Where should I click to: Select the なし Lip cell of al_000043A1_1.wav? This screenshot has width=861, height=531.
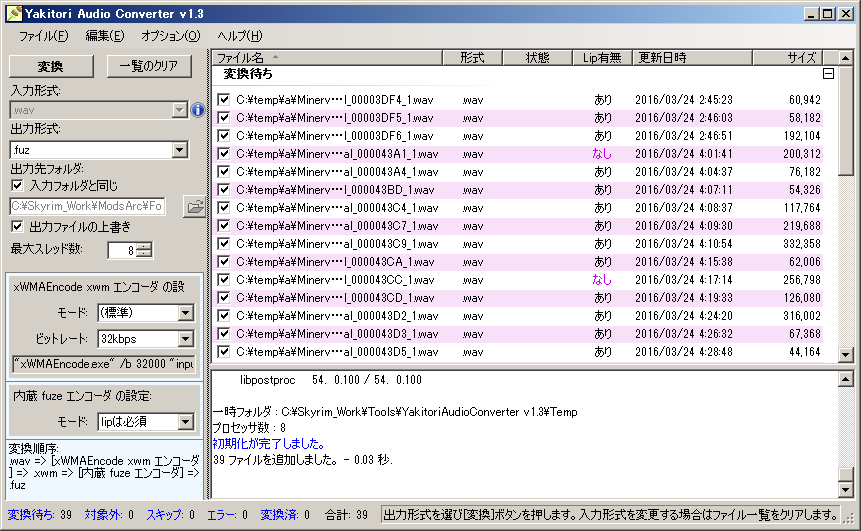[602, 154]
